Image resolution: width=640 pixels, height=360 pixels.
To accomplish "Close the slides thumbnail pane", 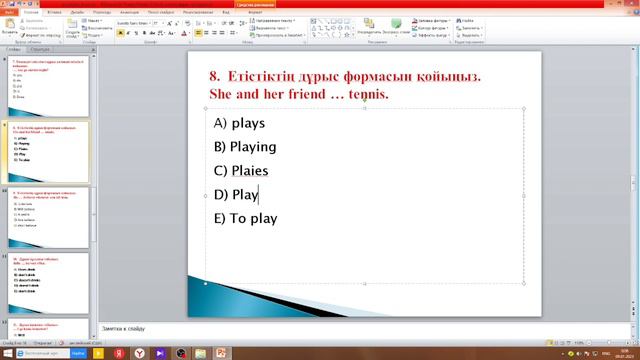I will click(x=93, y=49).
